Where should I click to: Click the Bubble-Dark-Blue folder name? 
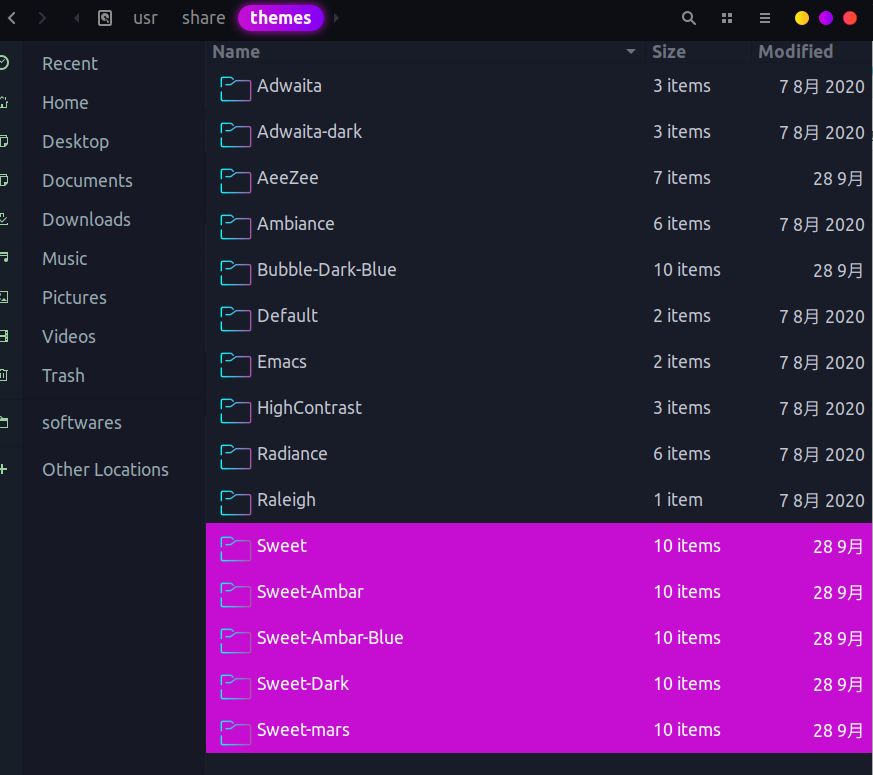326,269
